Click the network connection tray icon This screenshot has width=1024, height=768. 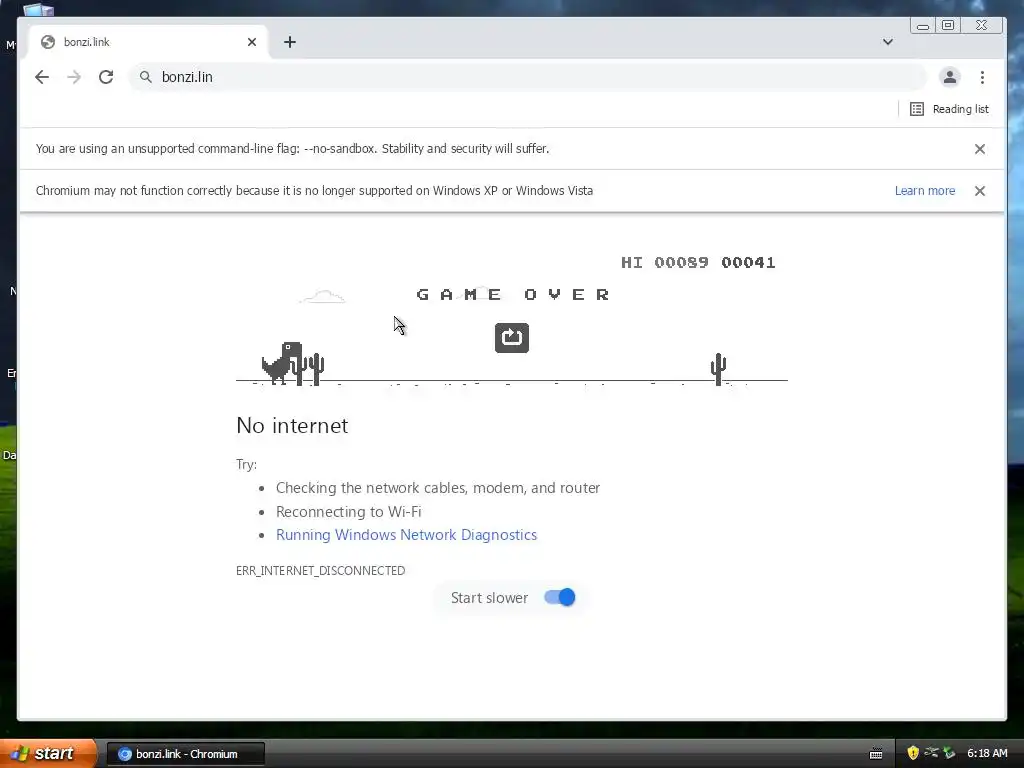coord(949,753)
